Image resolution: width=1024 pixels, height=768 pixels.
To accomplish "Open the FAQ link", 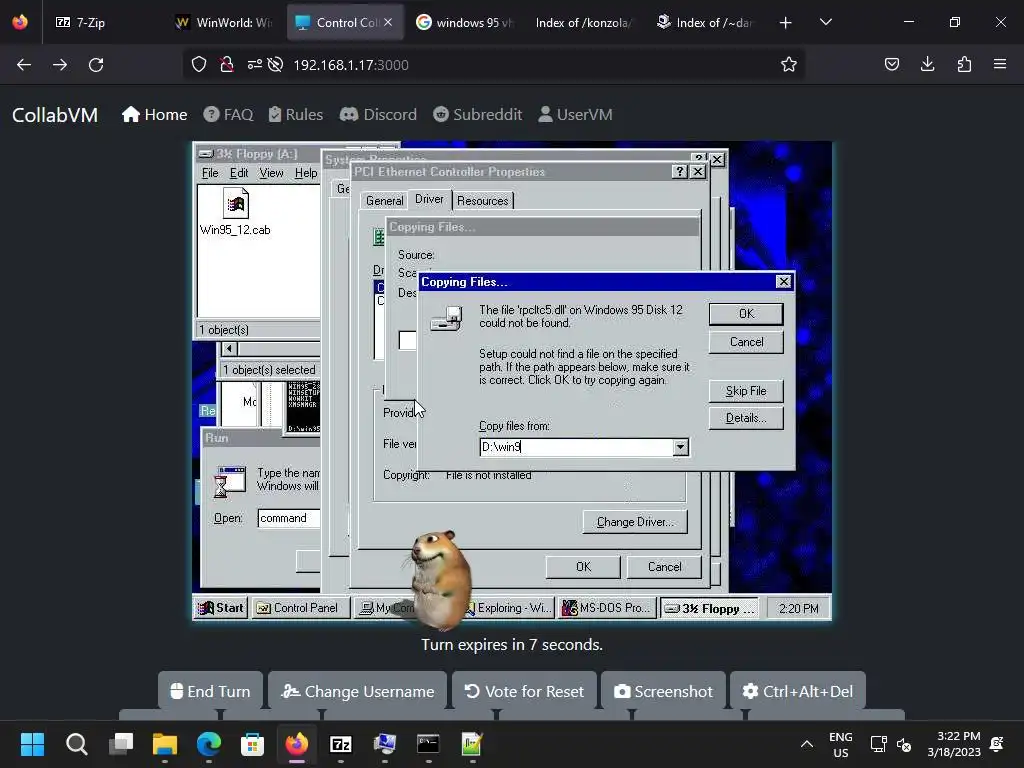I will pos(228,115).
